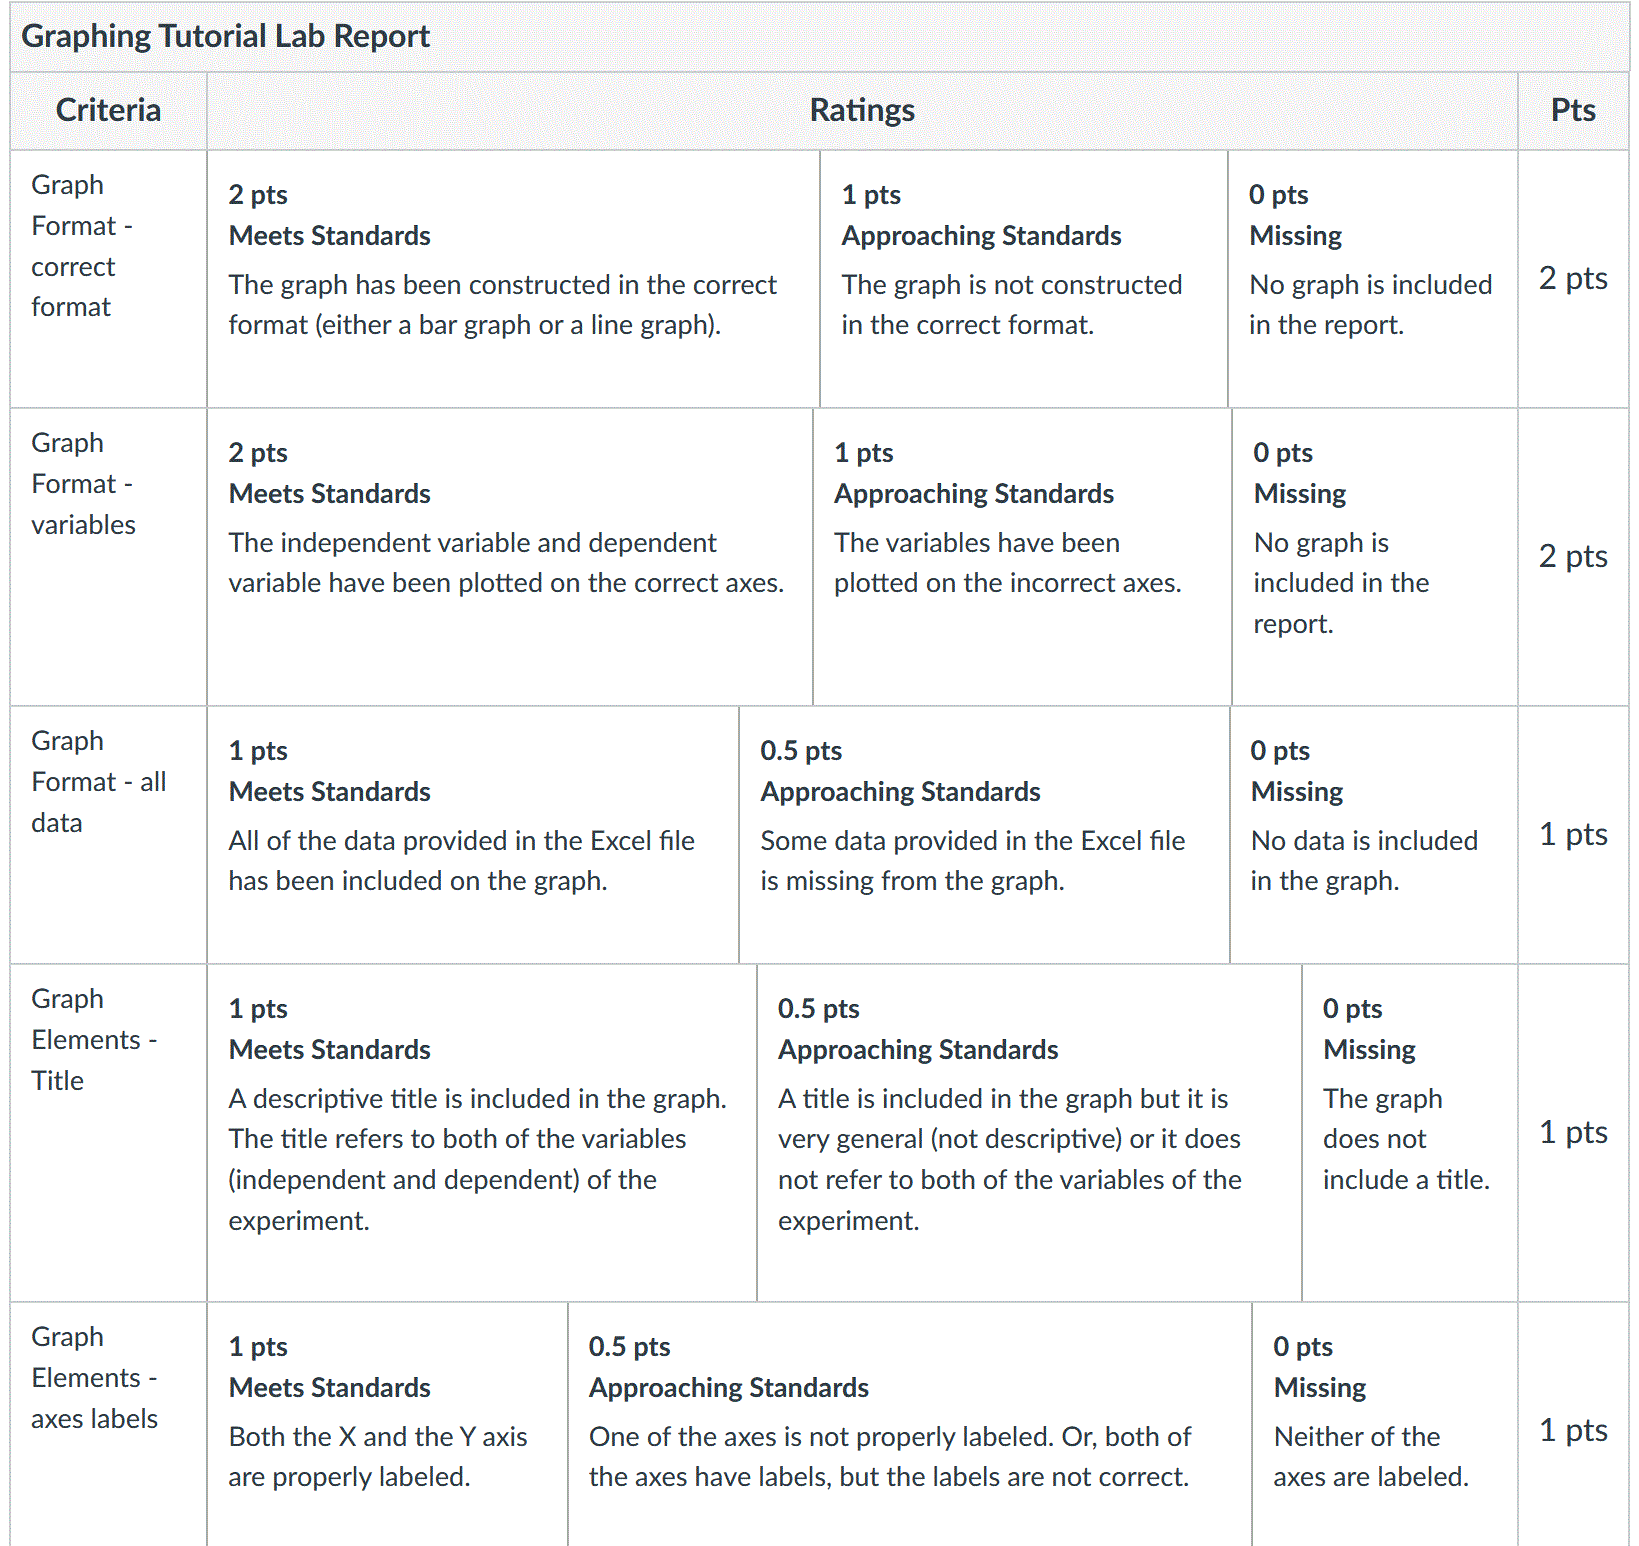Choose No data is included rating
Image resolution: width=1639 pixels, height=1546 pixels.
[x=1374, y=835]
